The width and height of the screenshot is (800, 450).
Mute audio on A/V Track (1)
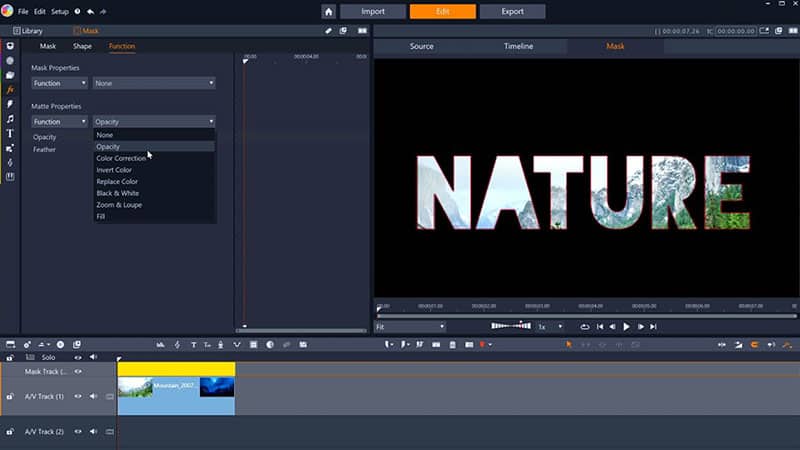[93, 396]
